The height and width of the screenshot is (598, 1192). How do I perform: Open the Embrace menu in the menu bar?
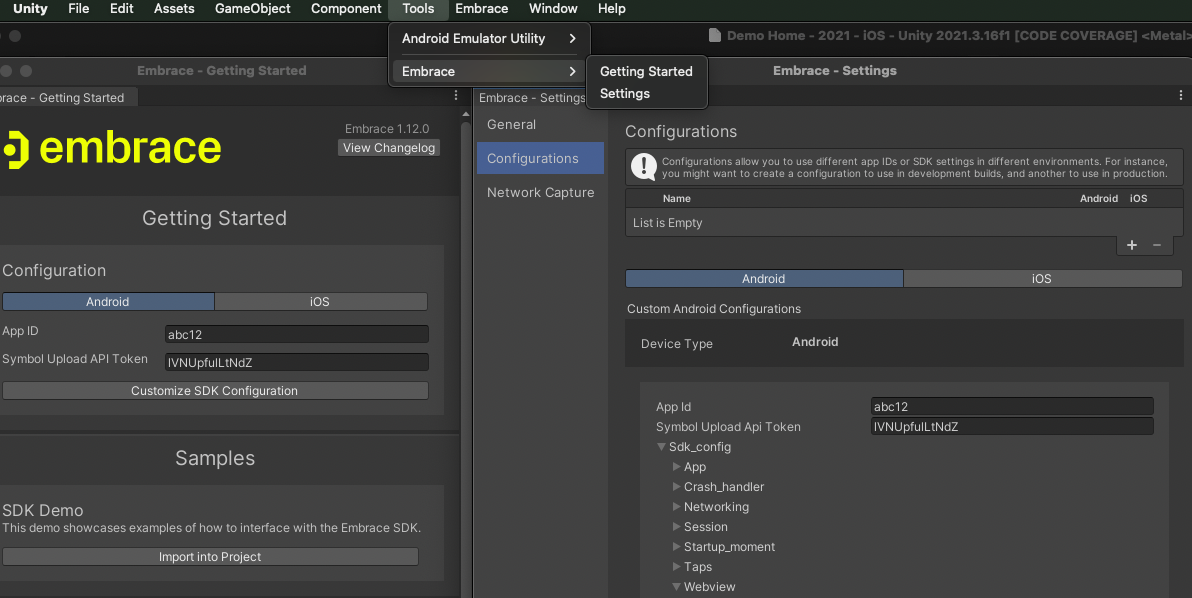click(x=482, y=9)
